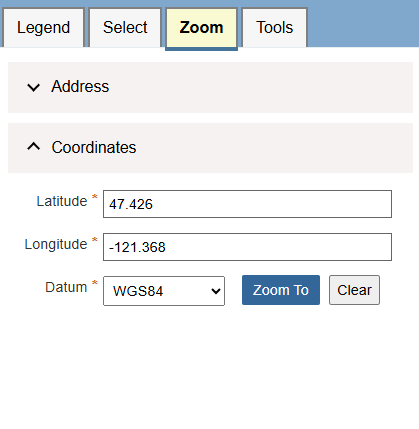Open the Select tab
The width and height of the screenshot is (419, 429).
[125, 28]
